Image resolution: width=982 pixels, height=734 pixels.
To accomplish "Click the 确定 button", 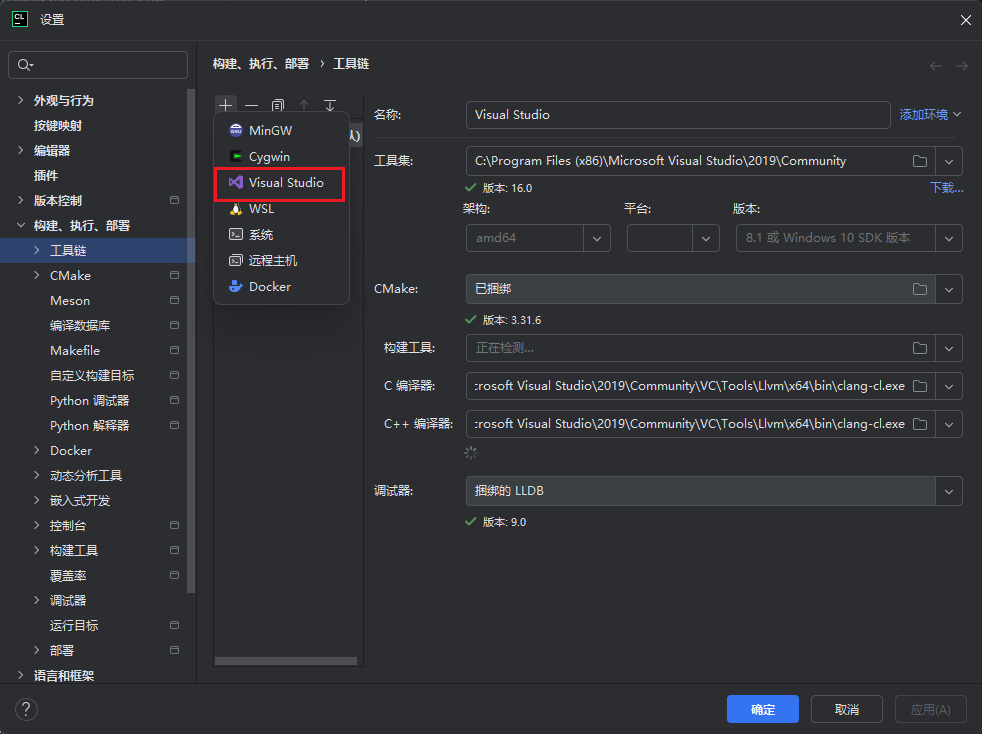I will (x=763, y=709).
